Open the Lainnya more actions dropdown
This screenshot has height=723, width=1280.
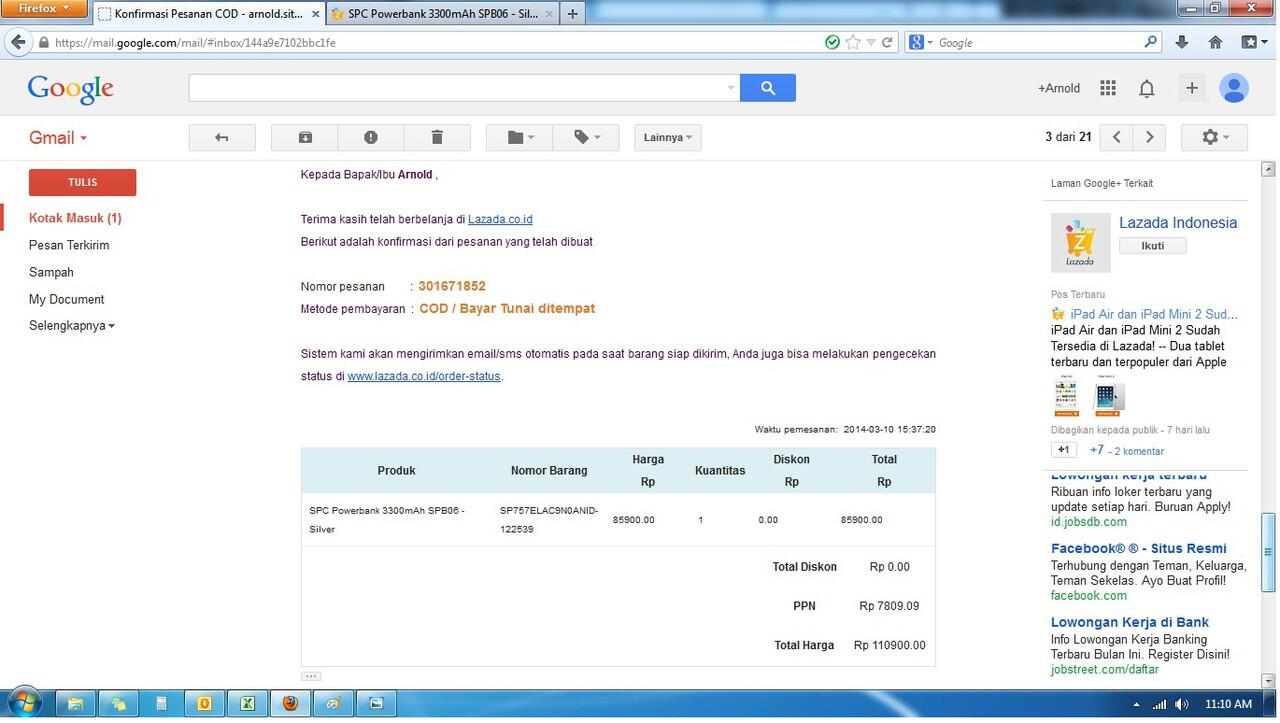(x=668, y=137)
